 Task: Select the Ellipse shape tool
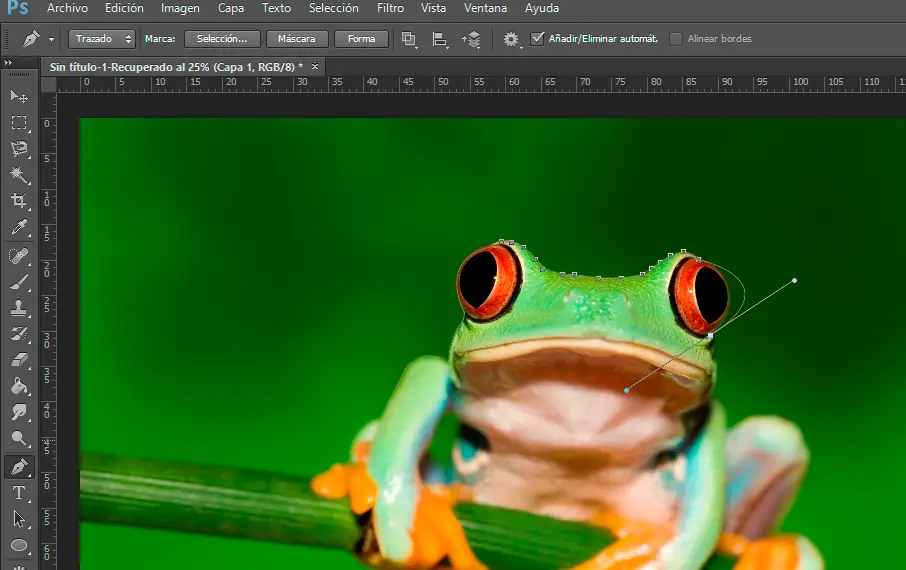point(18,545)
